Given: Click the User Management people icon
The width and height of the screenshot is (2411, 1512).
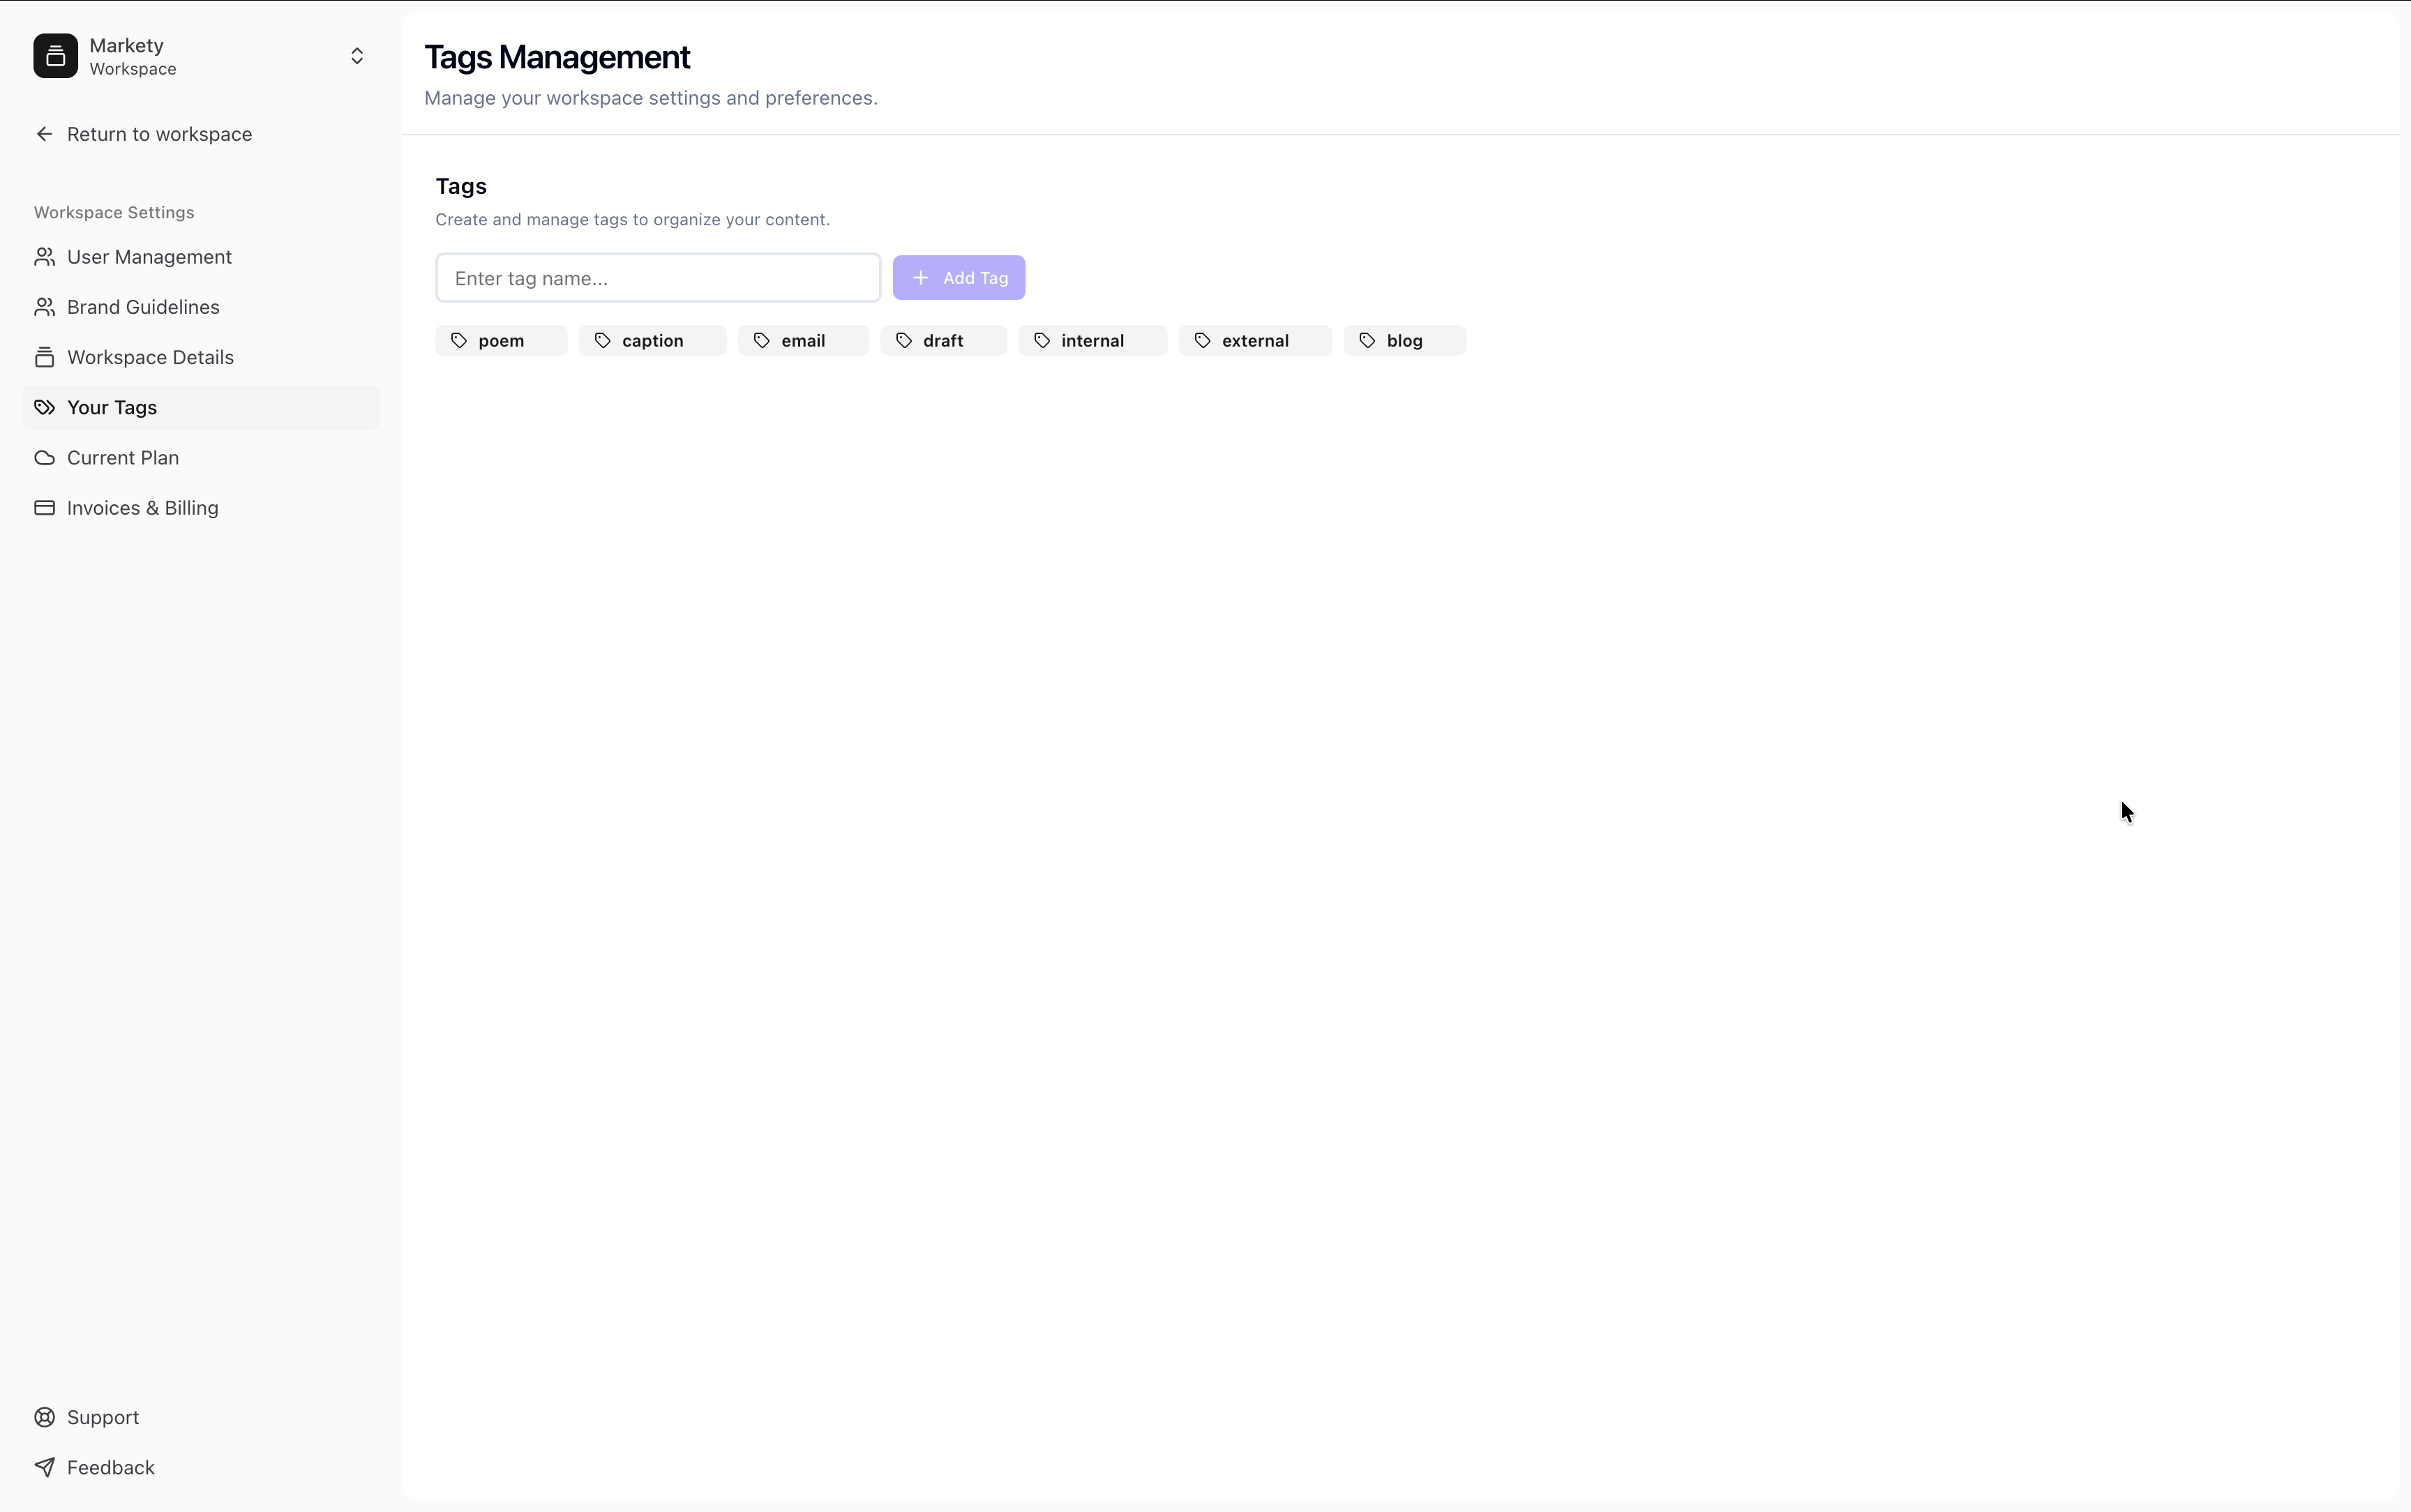Looking at the screenshot, I should coord(44,256).
